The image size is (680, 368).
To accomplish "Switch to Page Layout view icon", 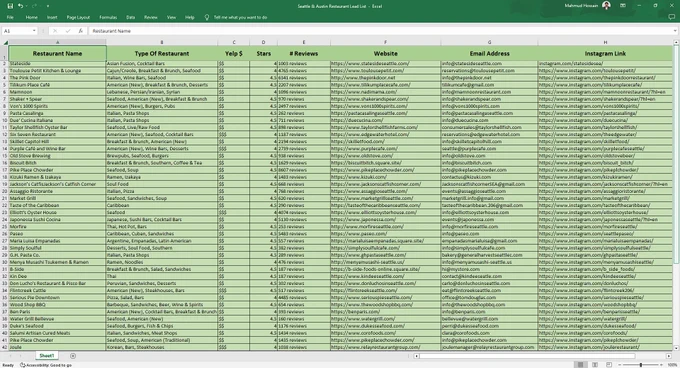I will point(595,365).
